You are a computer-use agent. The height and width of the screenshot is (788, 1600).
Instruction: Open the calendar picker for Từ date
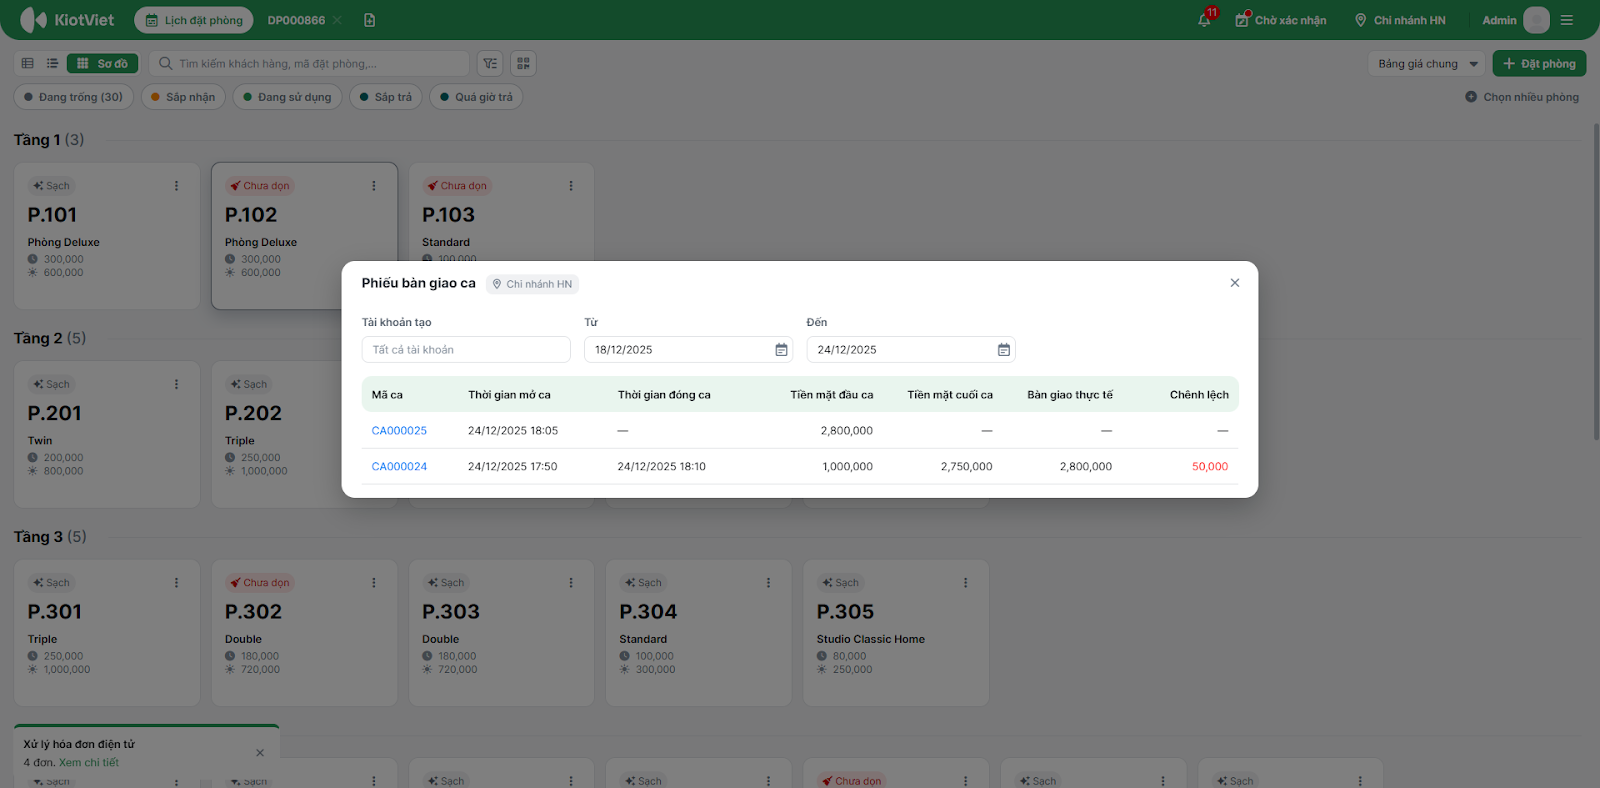[x=781, y=350]
